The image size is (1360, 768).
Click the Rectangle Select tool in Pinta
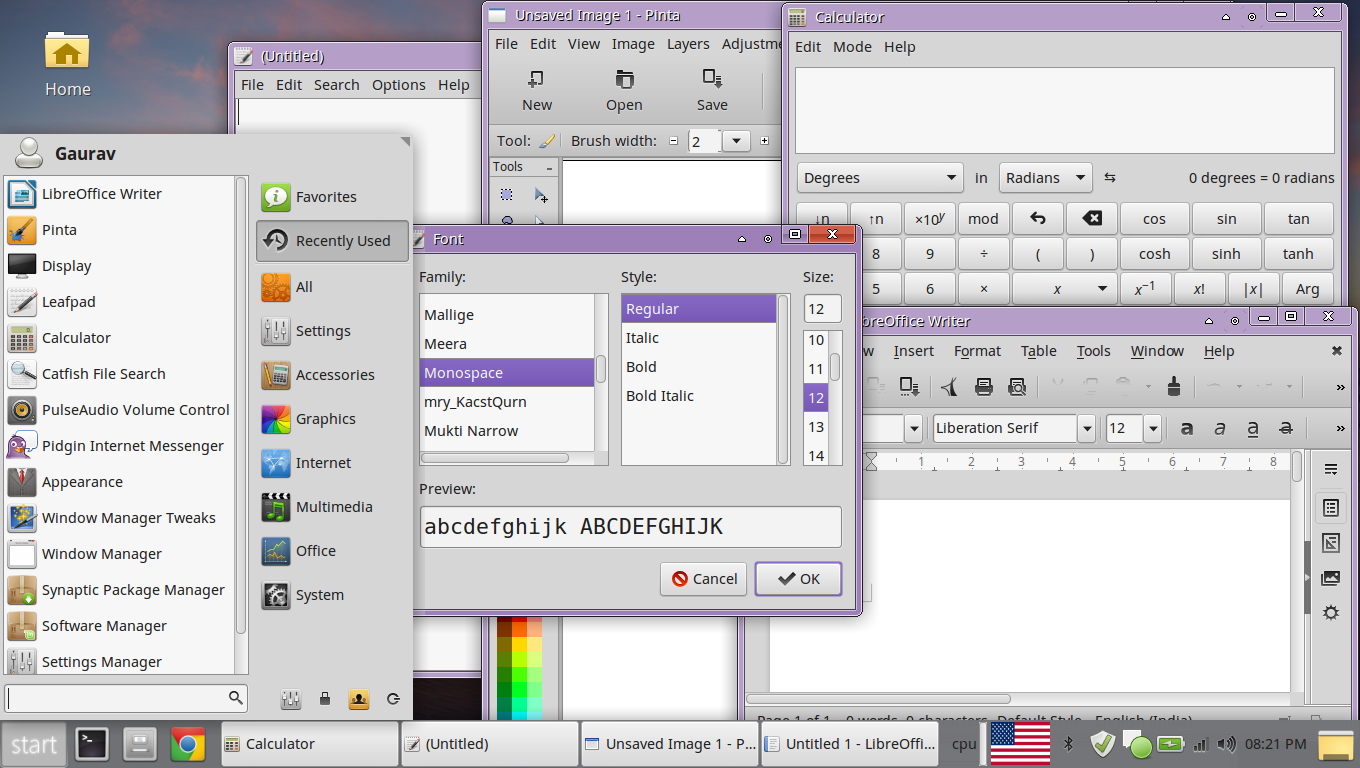tap(507, 195)
